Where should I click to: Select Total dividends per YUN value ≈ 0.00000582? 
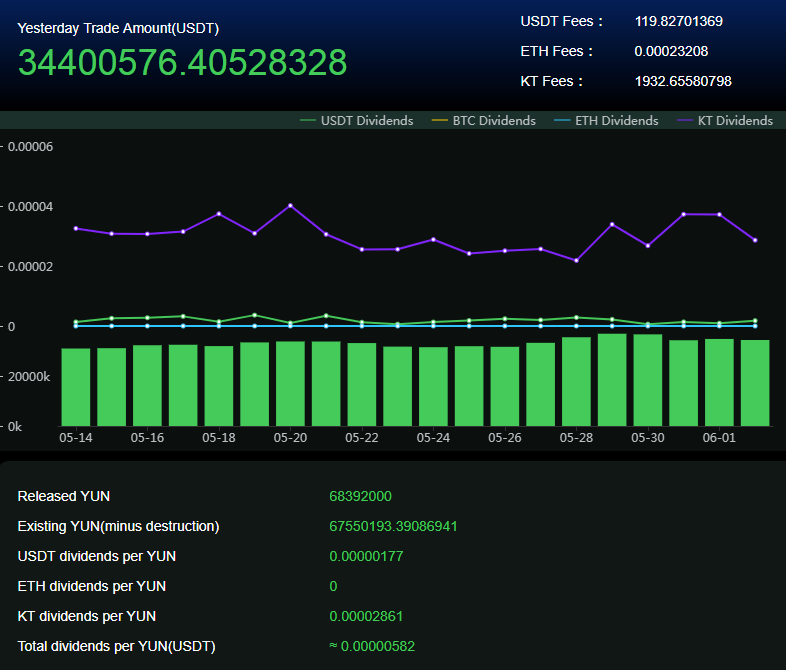point(372,647)
